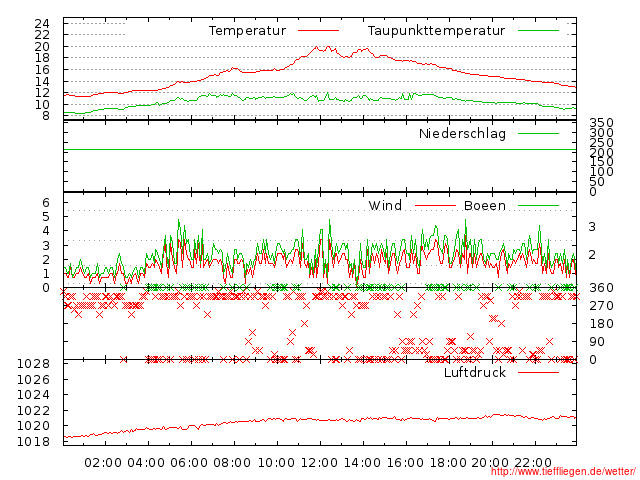Click the 08:00 time axis label
The width and height of the screenshot is (640, 480).
coord(232,463)
